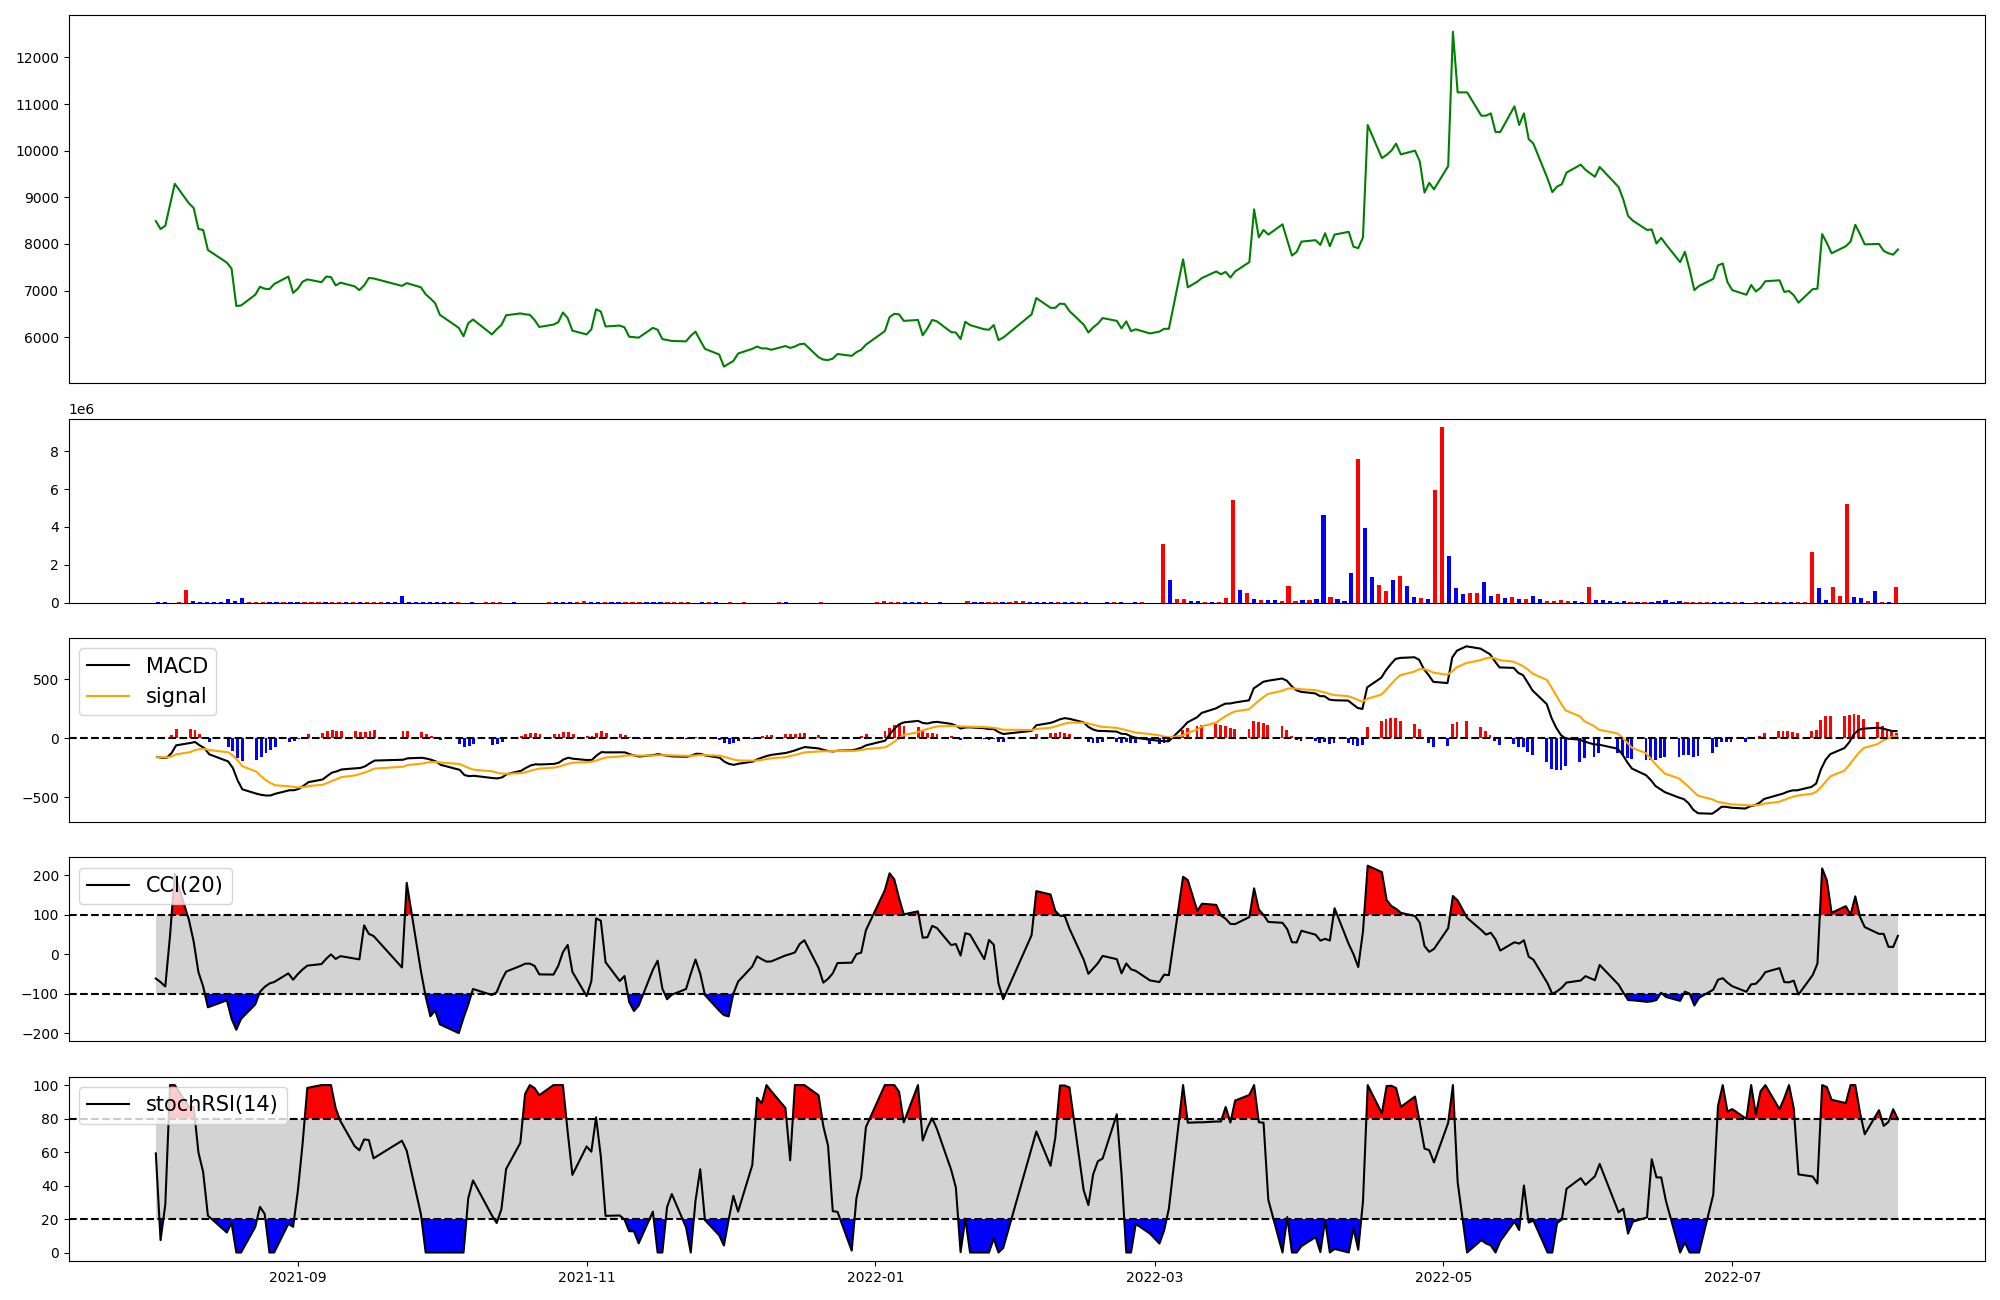
Task: Click the 2022-05 date axis label
Action: 1444,1277
